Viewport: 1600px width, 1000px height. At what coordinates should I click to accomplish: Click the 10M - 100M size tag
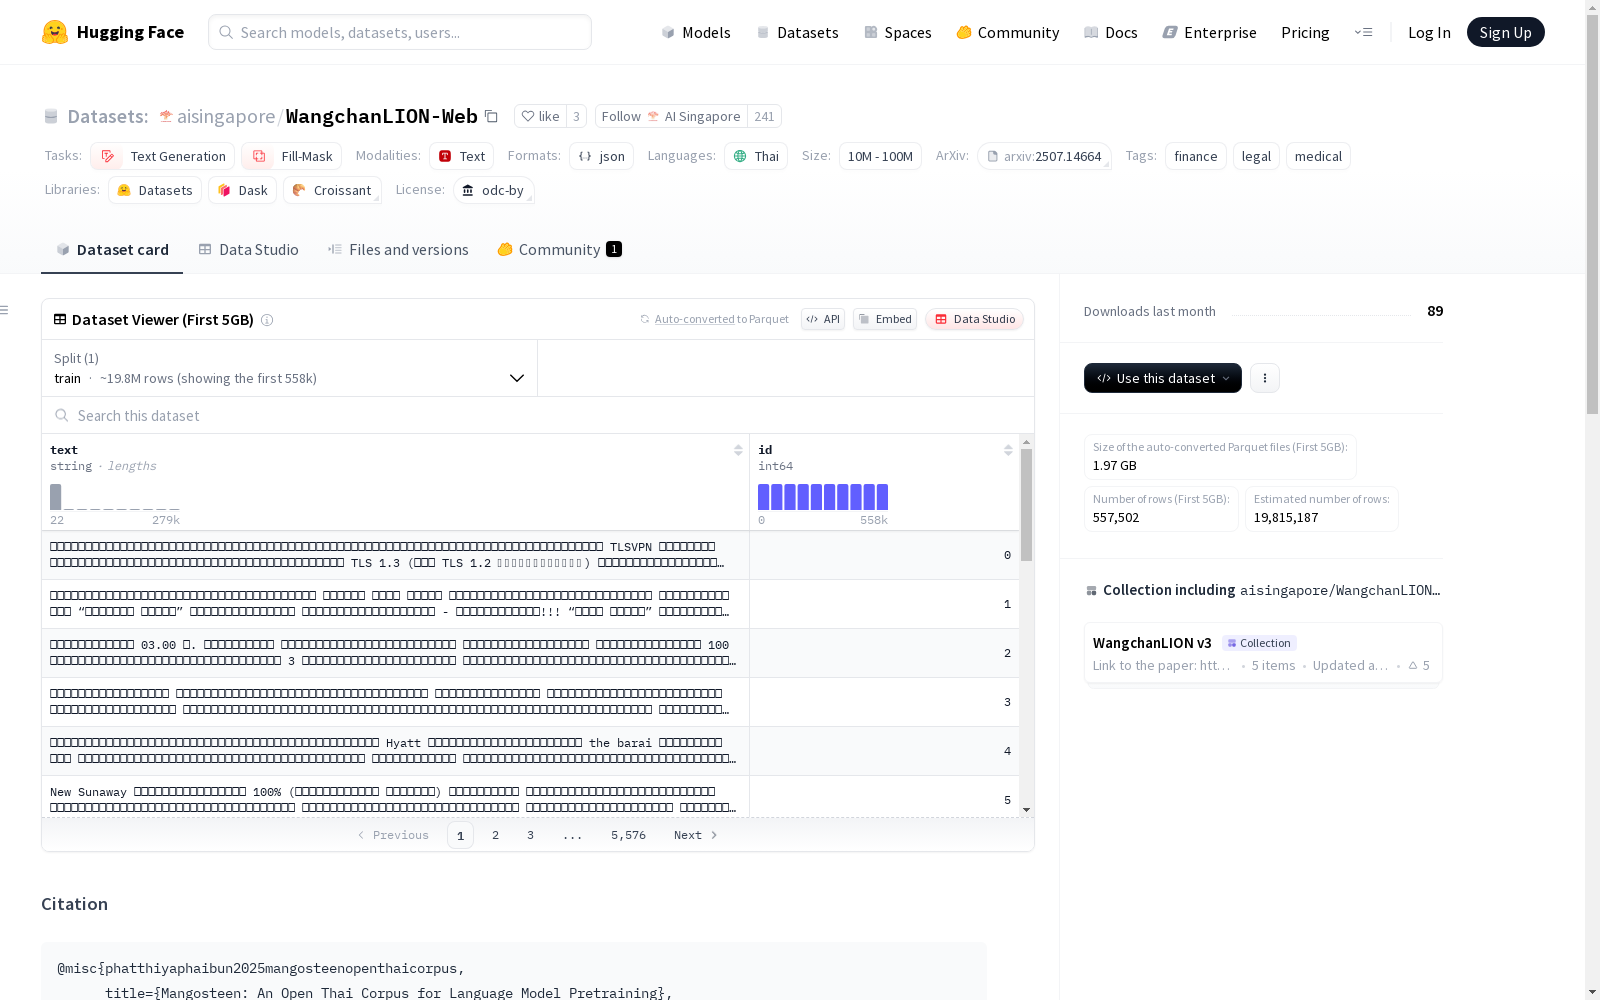(x=880, y=156)
